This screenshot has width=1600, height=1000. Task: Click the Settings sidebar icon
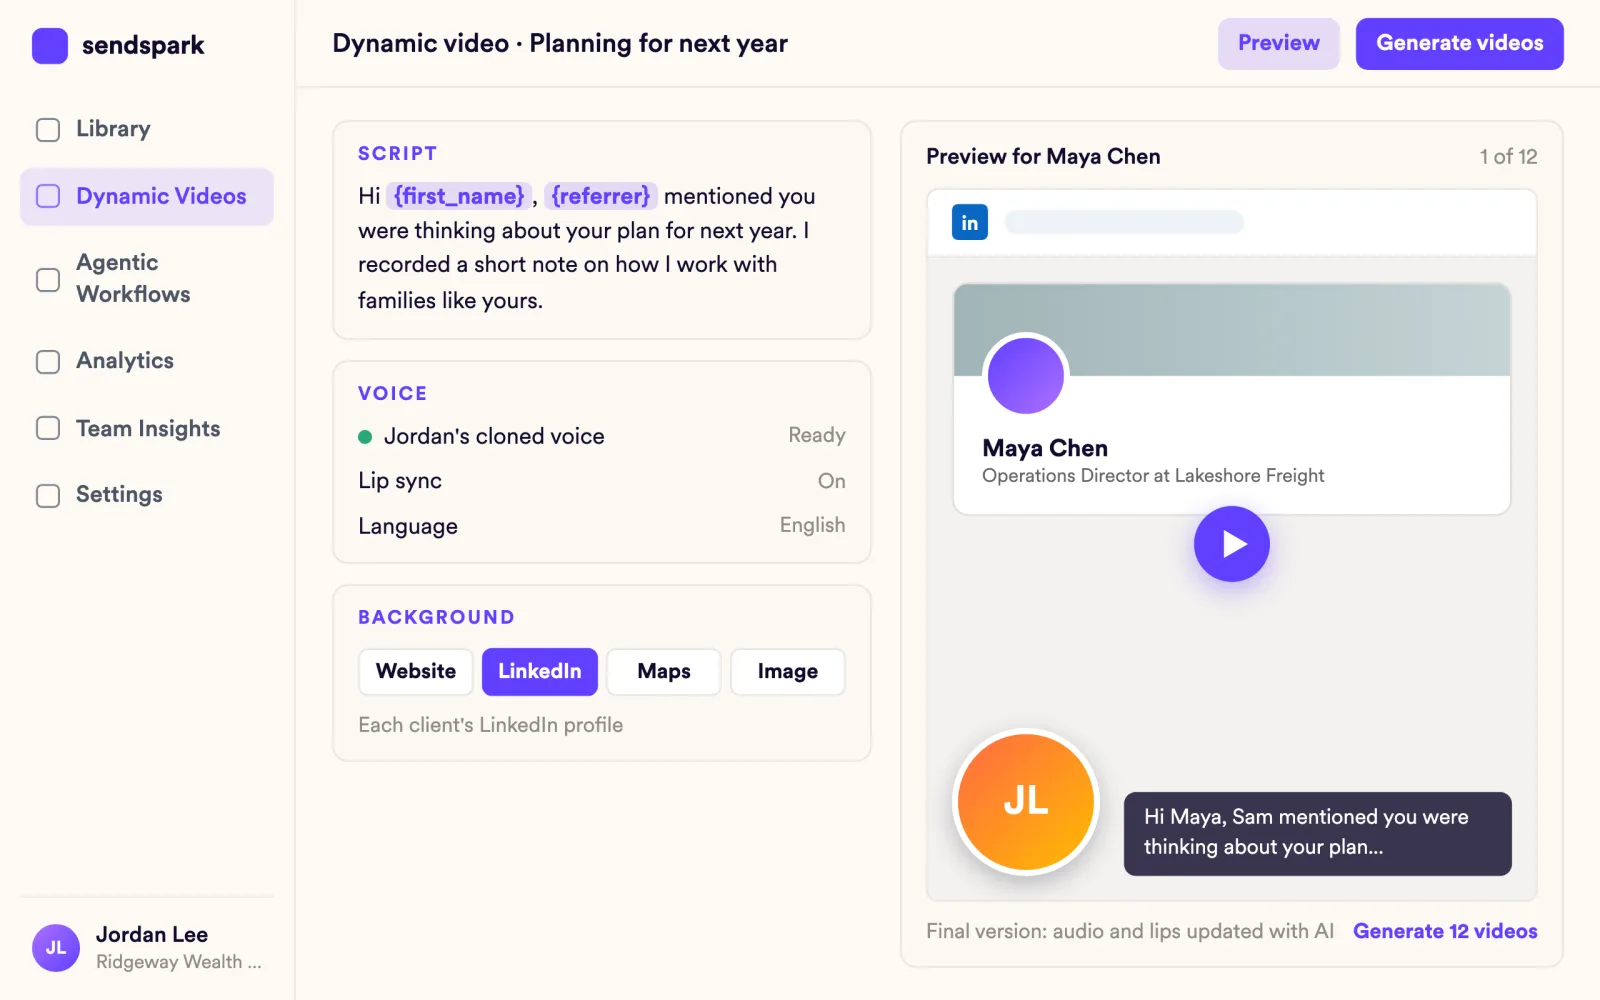(x=48, y=496)
